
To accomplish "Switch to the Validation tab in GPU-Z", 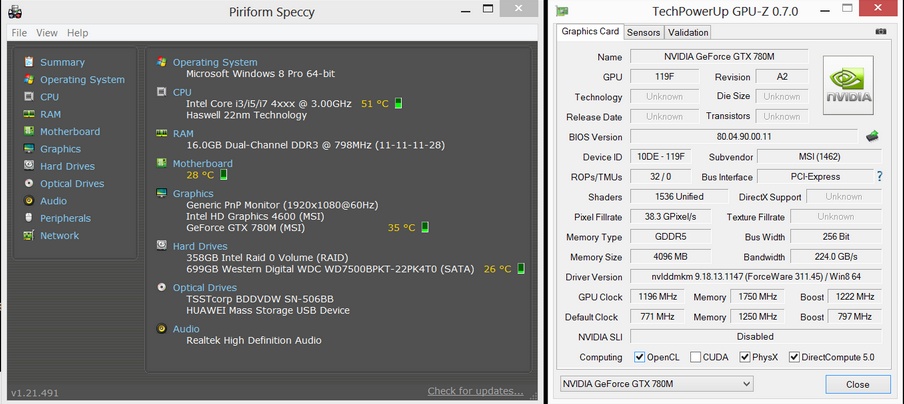I will point(688,32).
